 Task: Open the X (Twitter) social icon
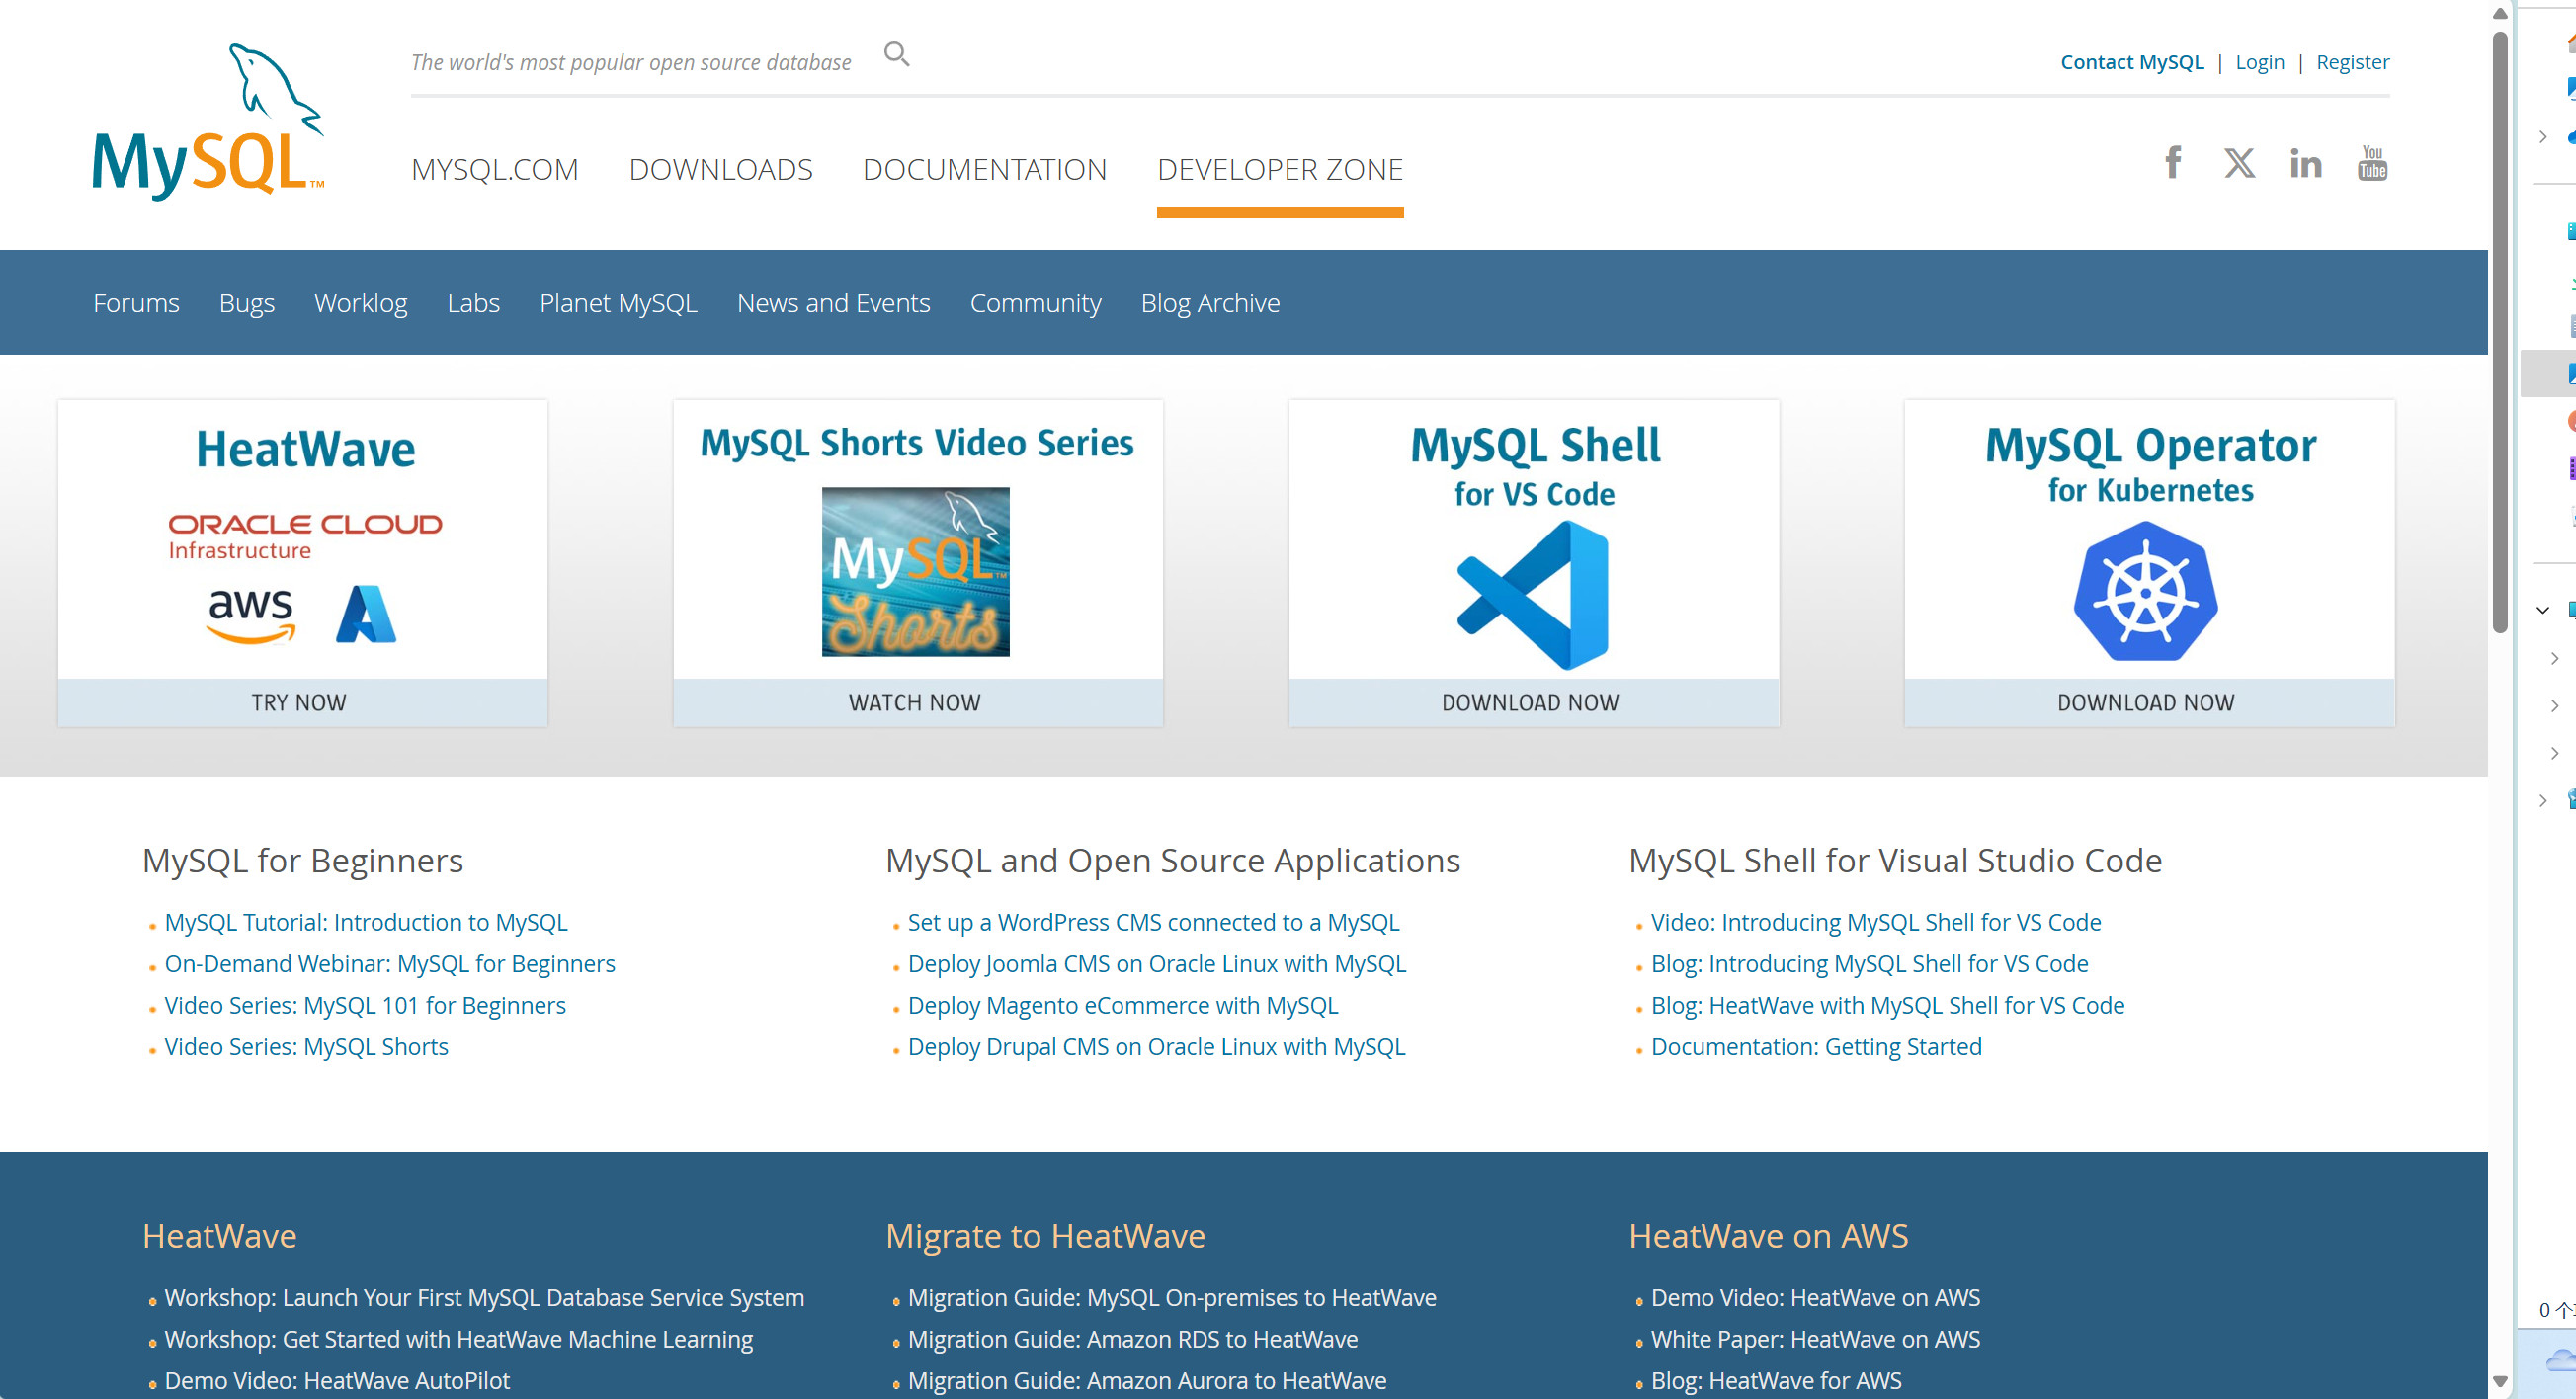pos(2239,163)
